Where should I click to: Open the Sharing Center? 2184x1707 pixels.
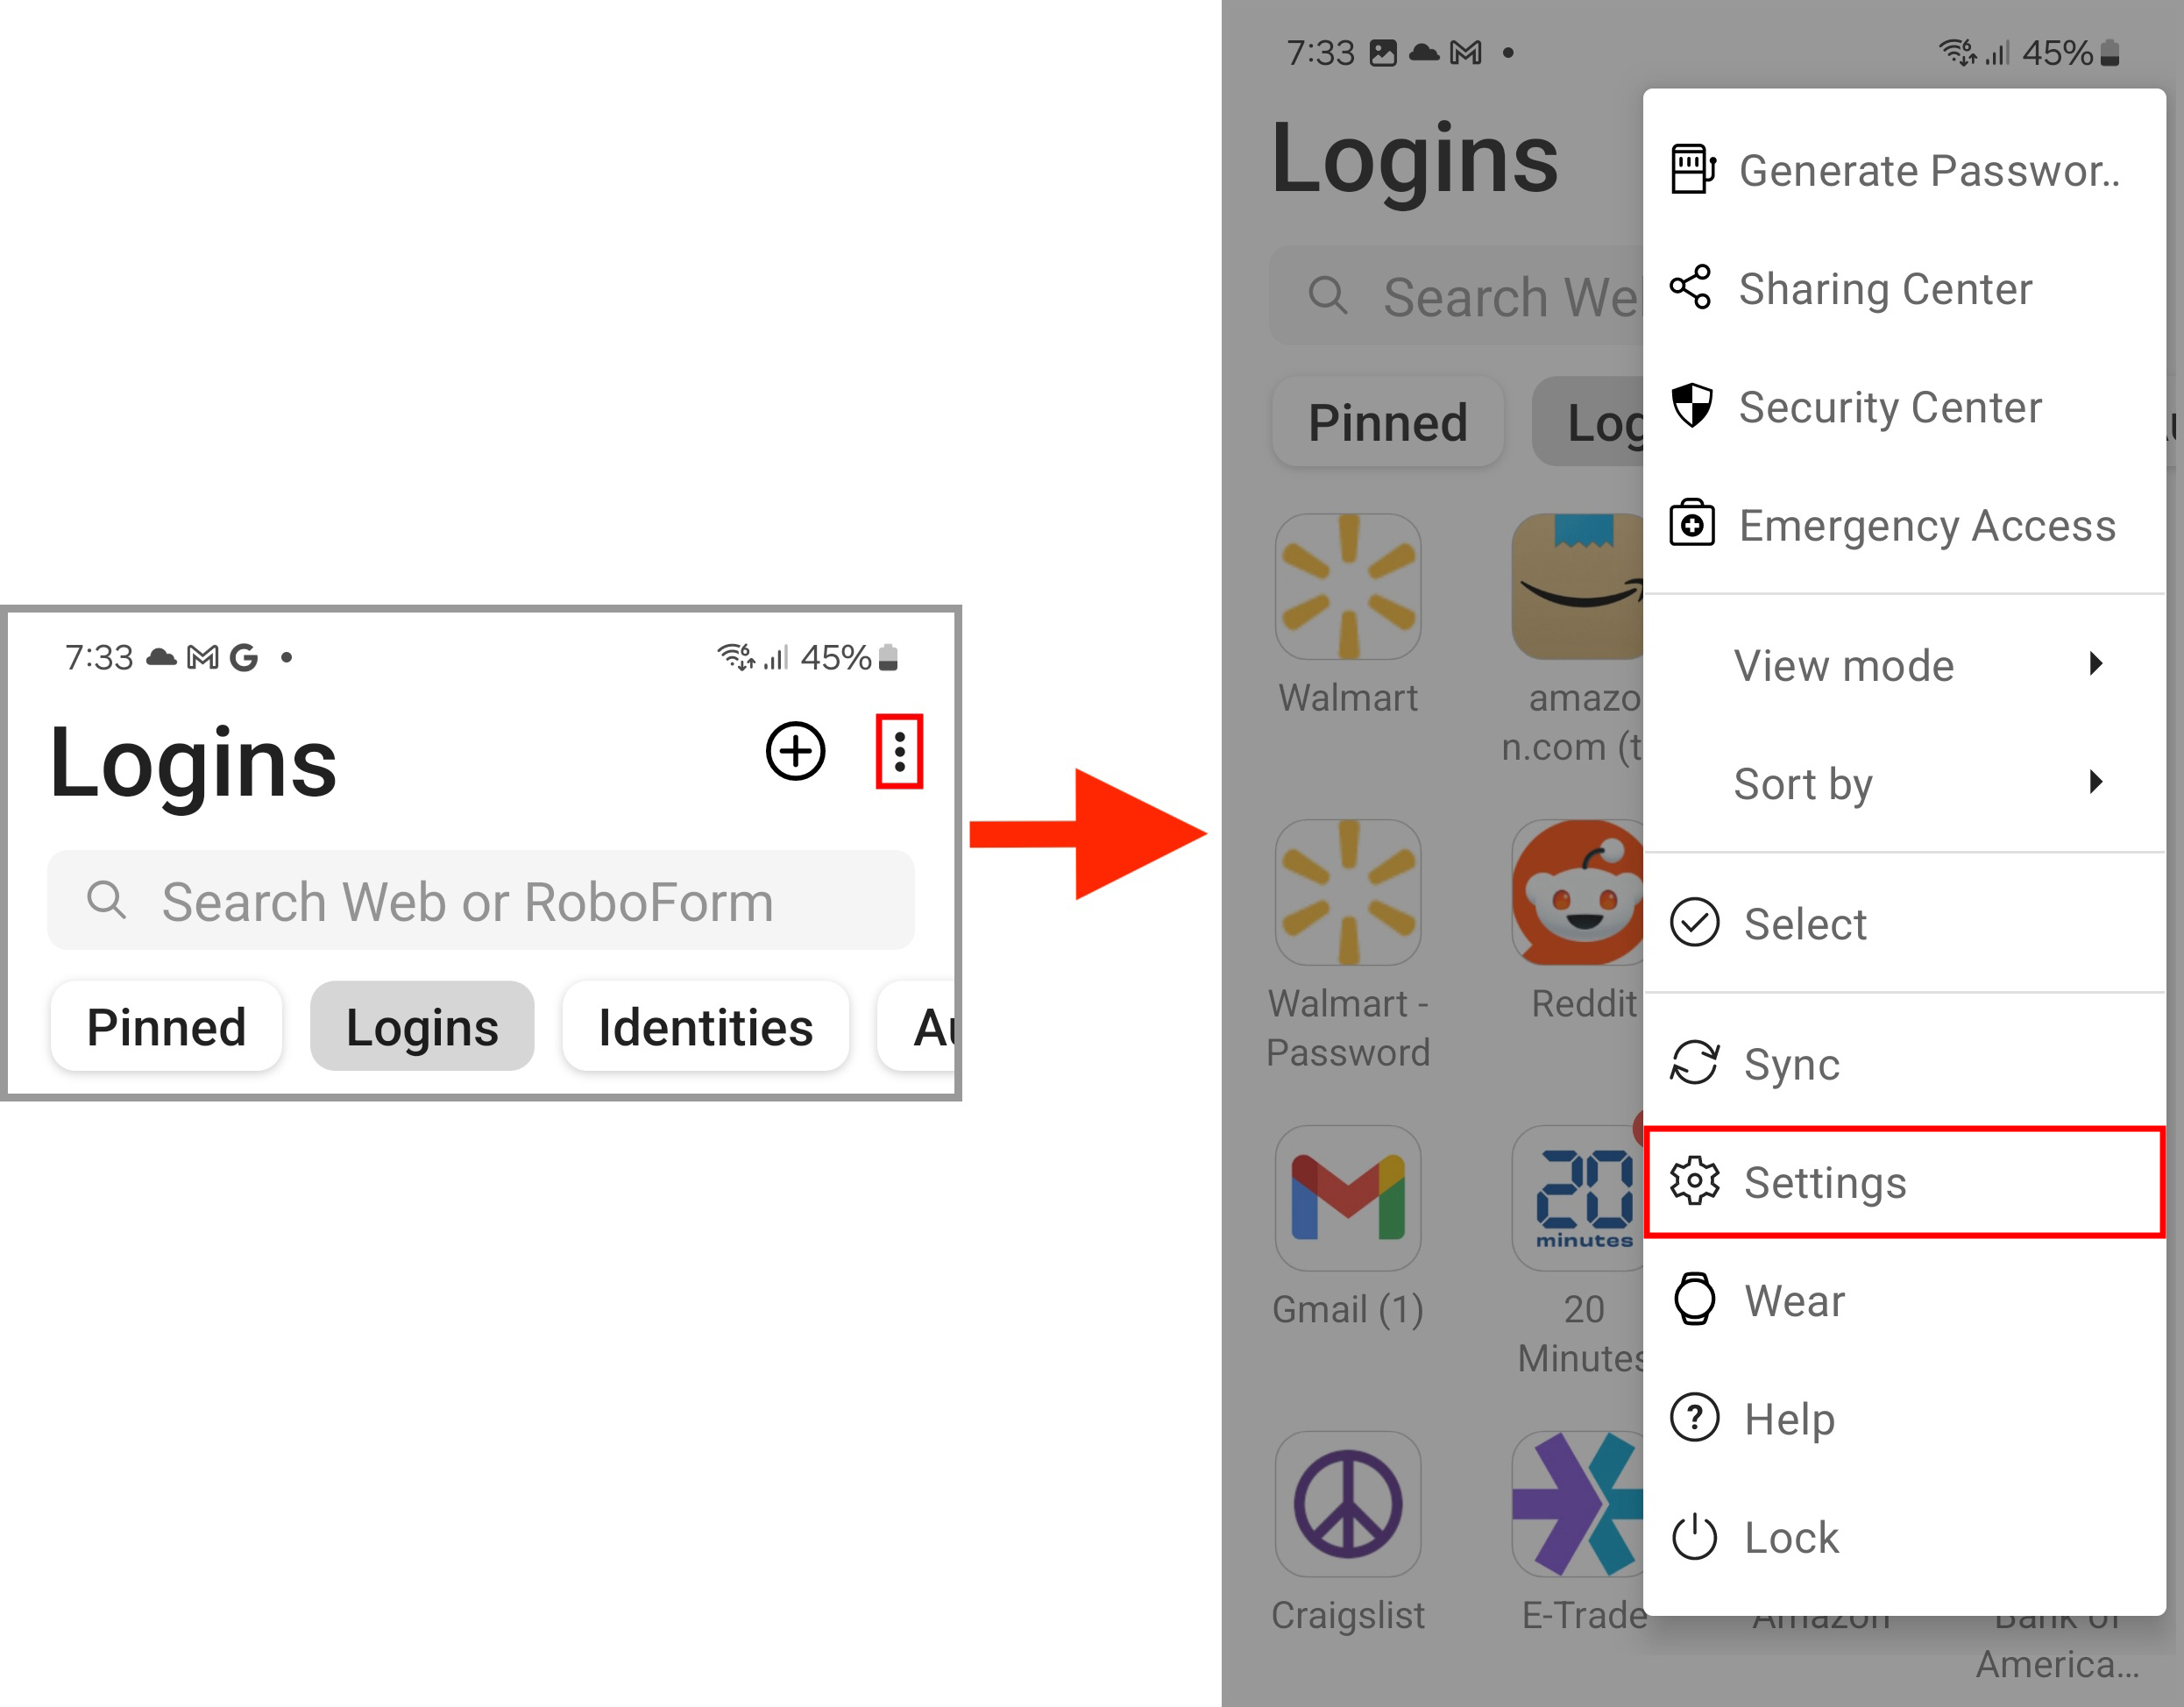[1902, 289]
